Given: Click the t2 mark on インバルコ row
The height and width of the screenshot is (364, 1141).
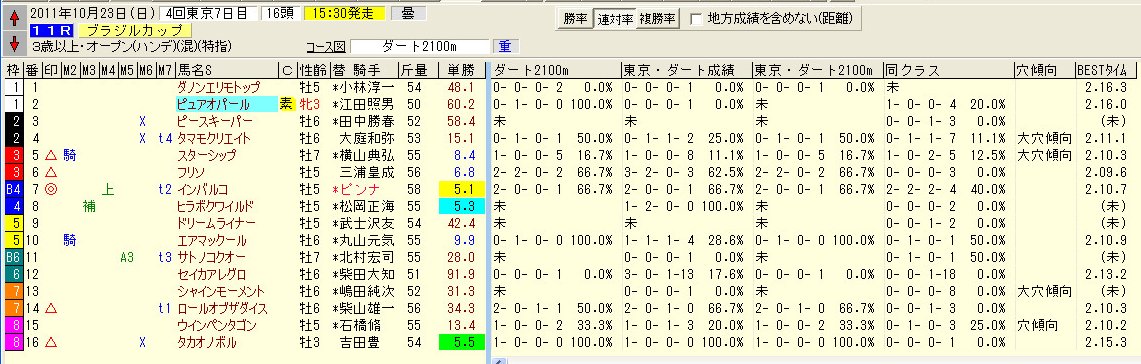Looking at the screenshot, I should [164, 189].
